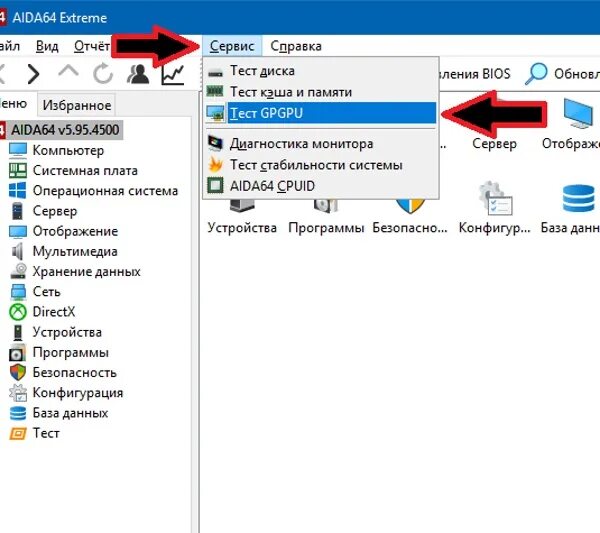
Task: Click the magnifier update search icon
Action: pos(536,73)
